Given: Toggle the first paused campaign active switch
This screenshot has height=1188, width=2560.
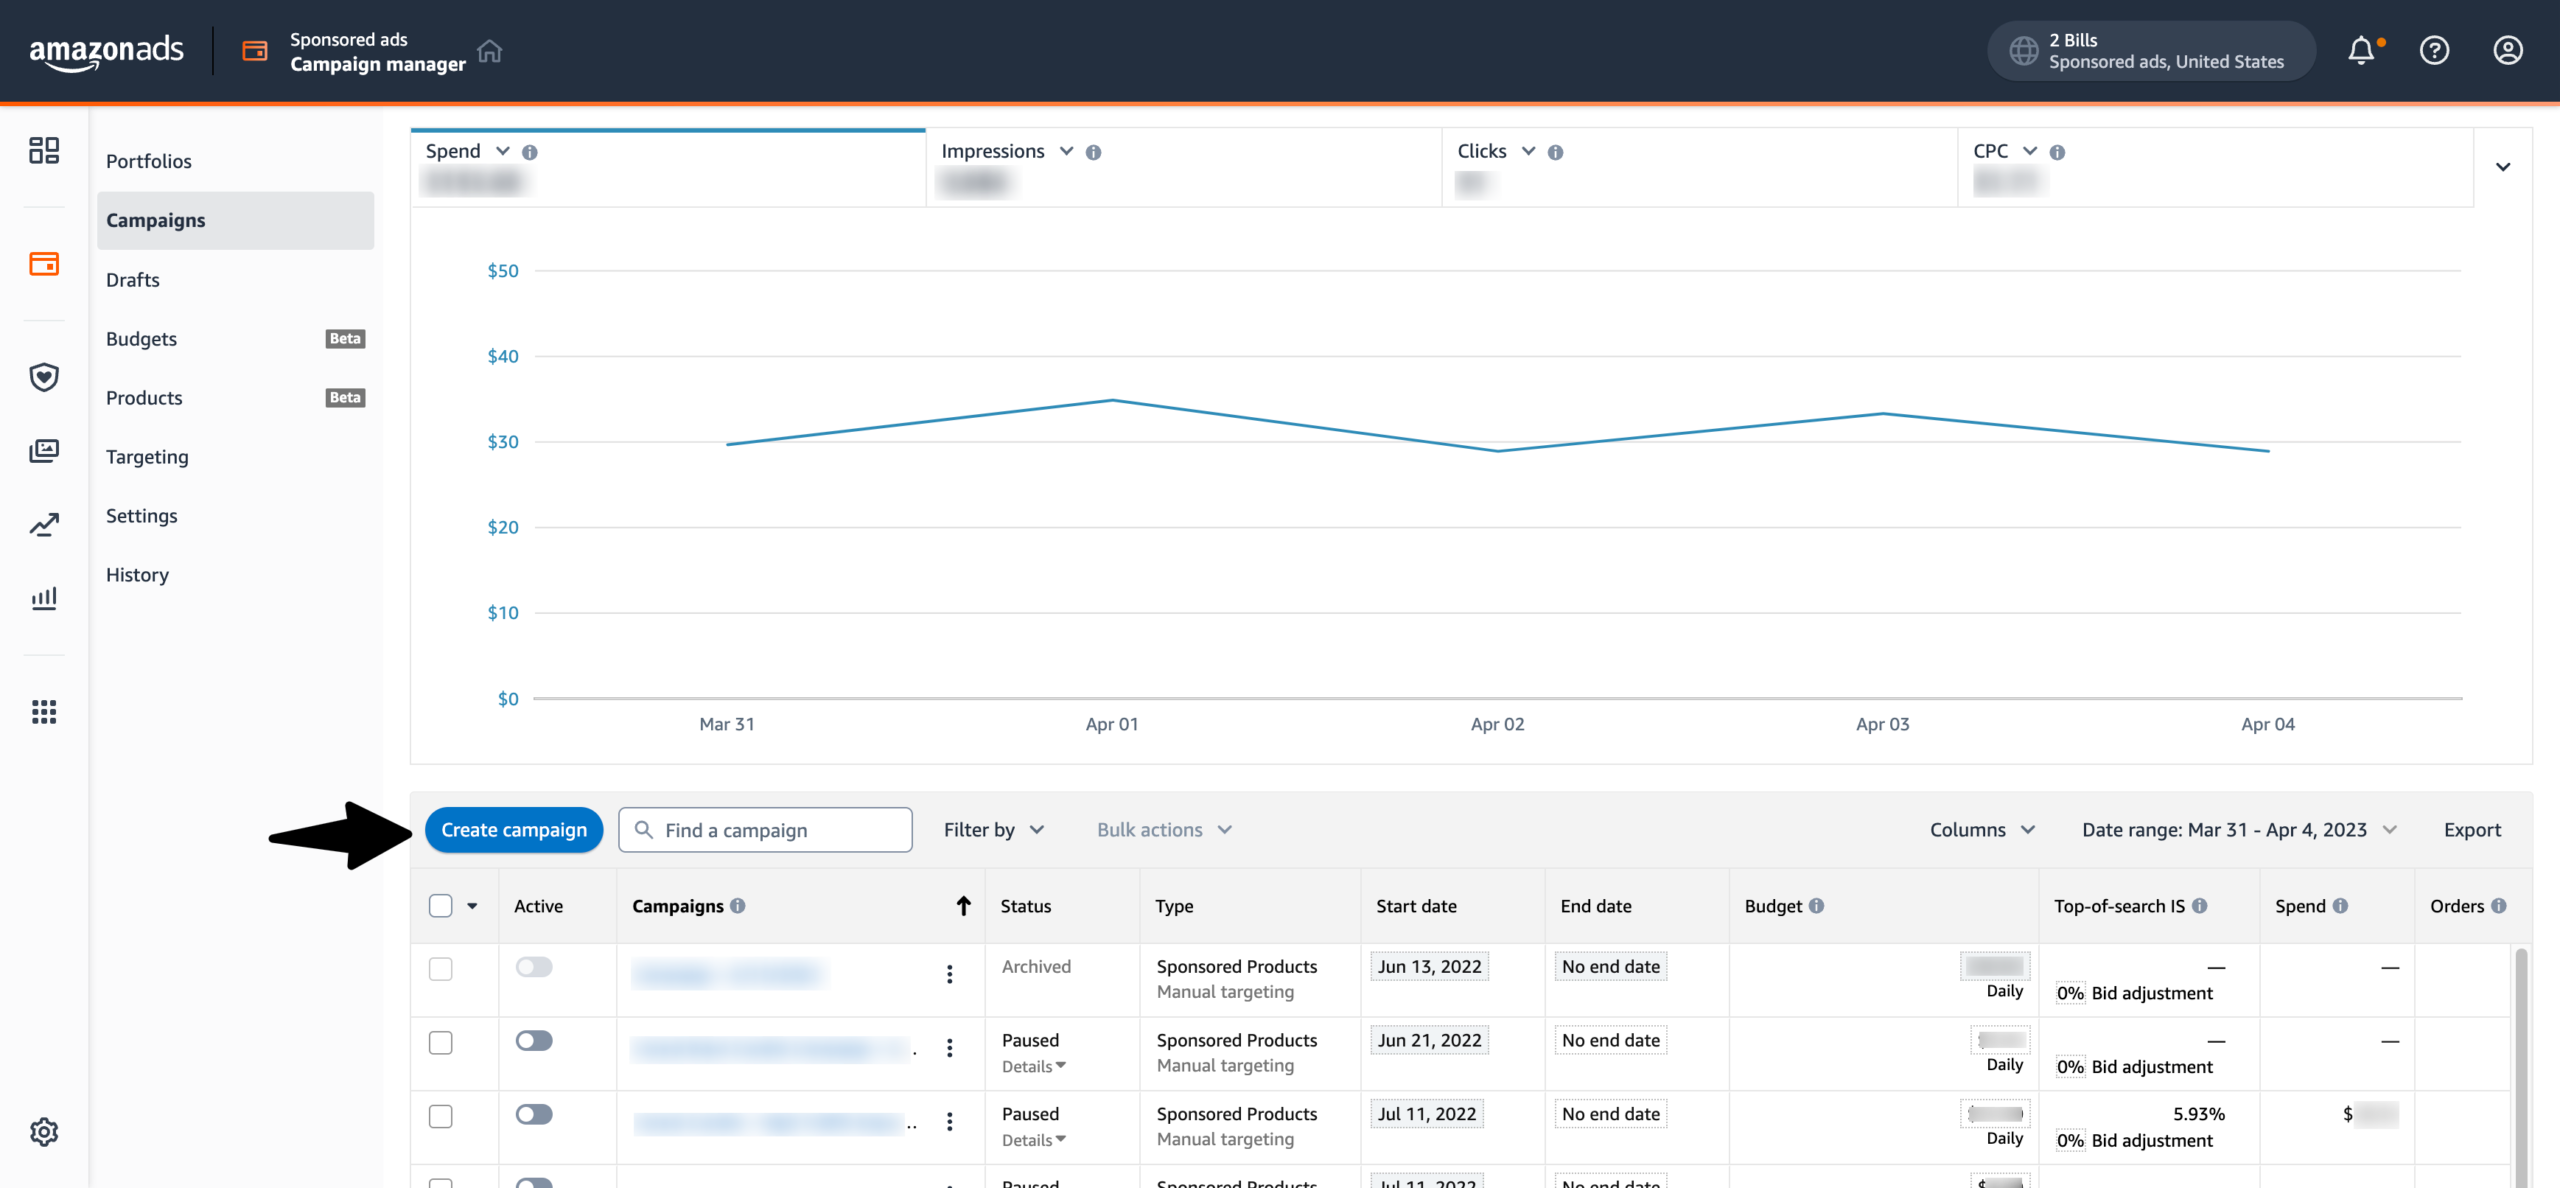Looking at the screenshot, I should [x=534, y=1041].
